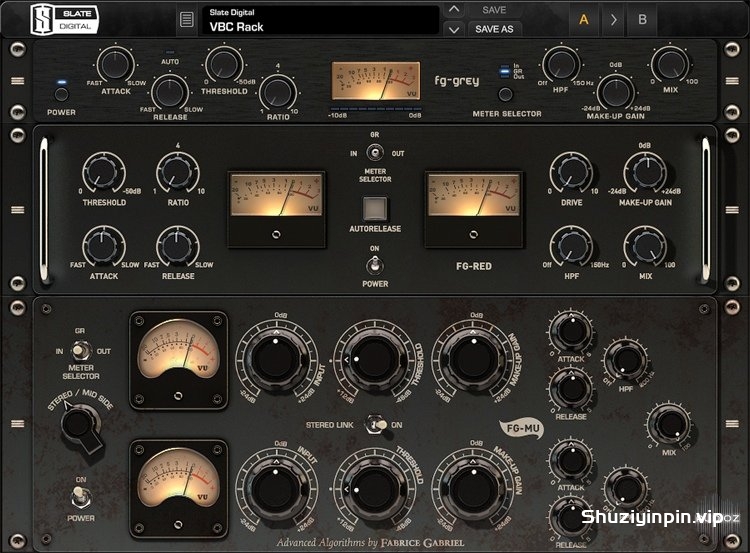
Task: Click FG-Grey RELEASE knob
Action: (170, 91)
